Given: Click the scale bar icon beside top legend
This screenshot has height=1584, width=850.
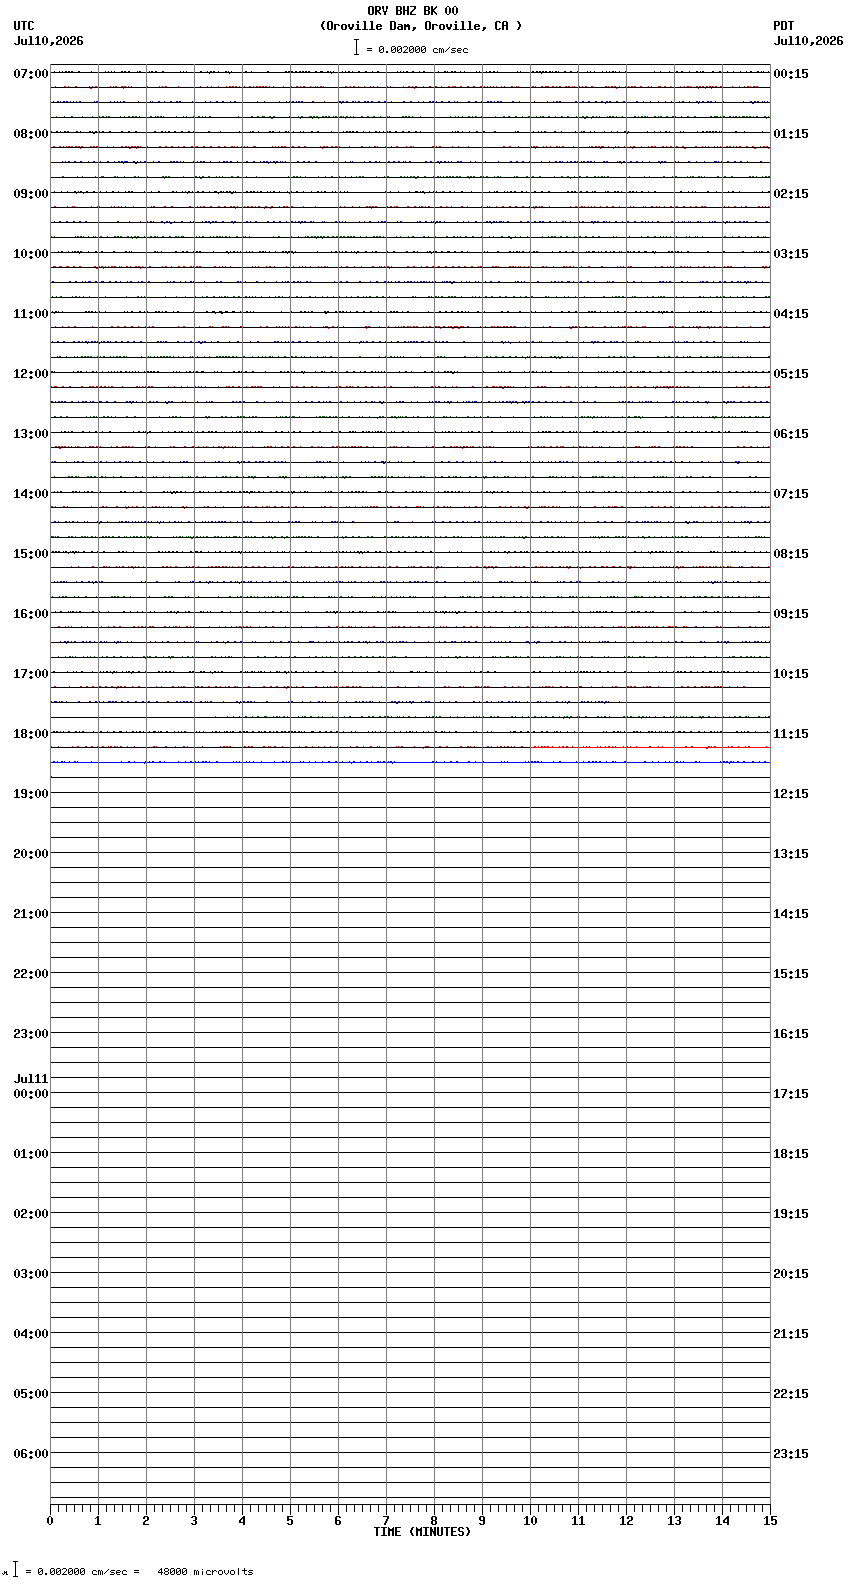Looking at the screenshot, I should point(356,47).
